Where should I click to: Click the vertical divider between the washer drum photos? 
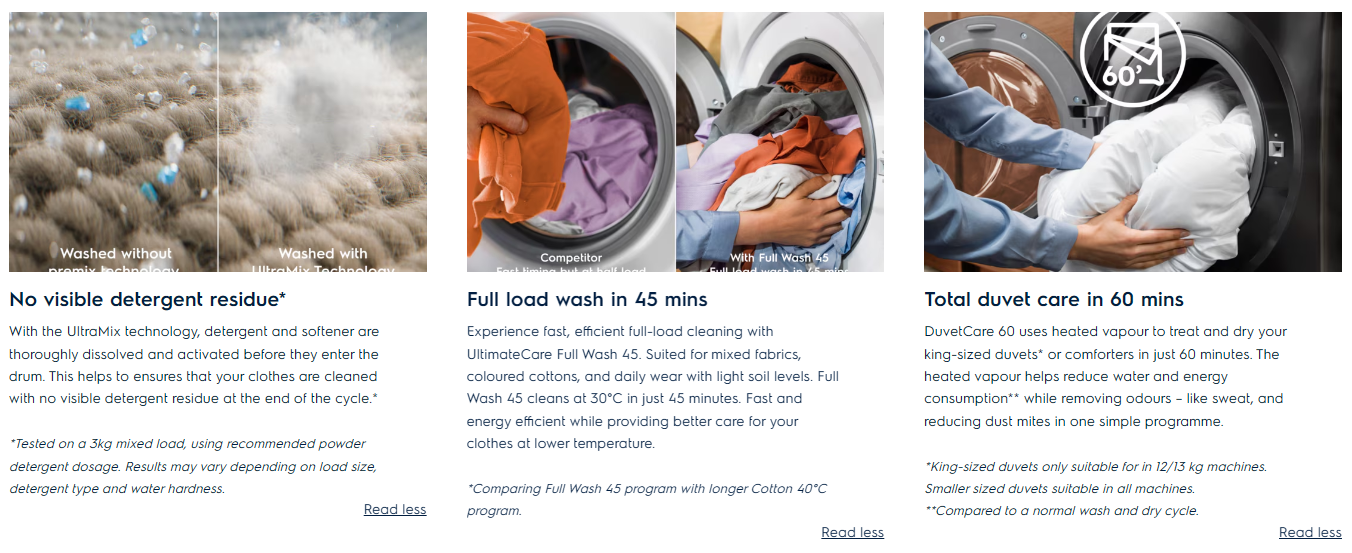pos(676,142)
